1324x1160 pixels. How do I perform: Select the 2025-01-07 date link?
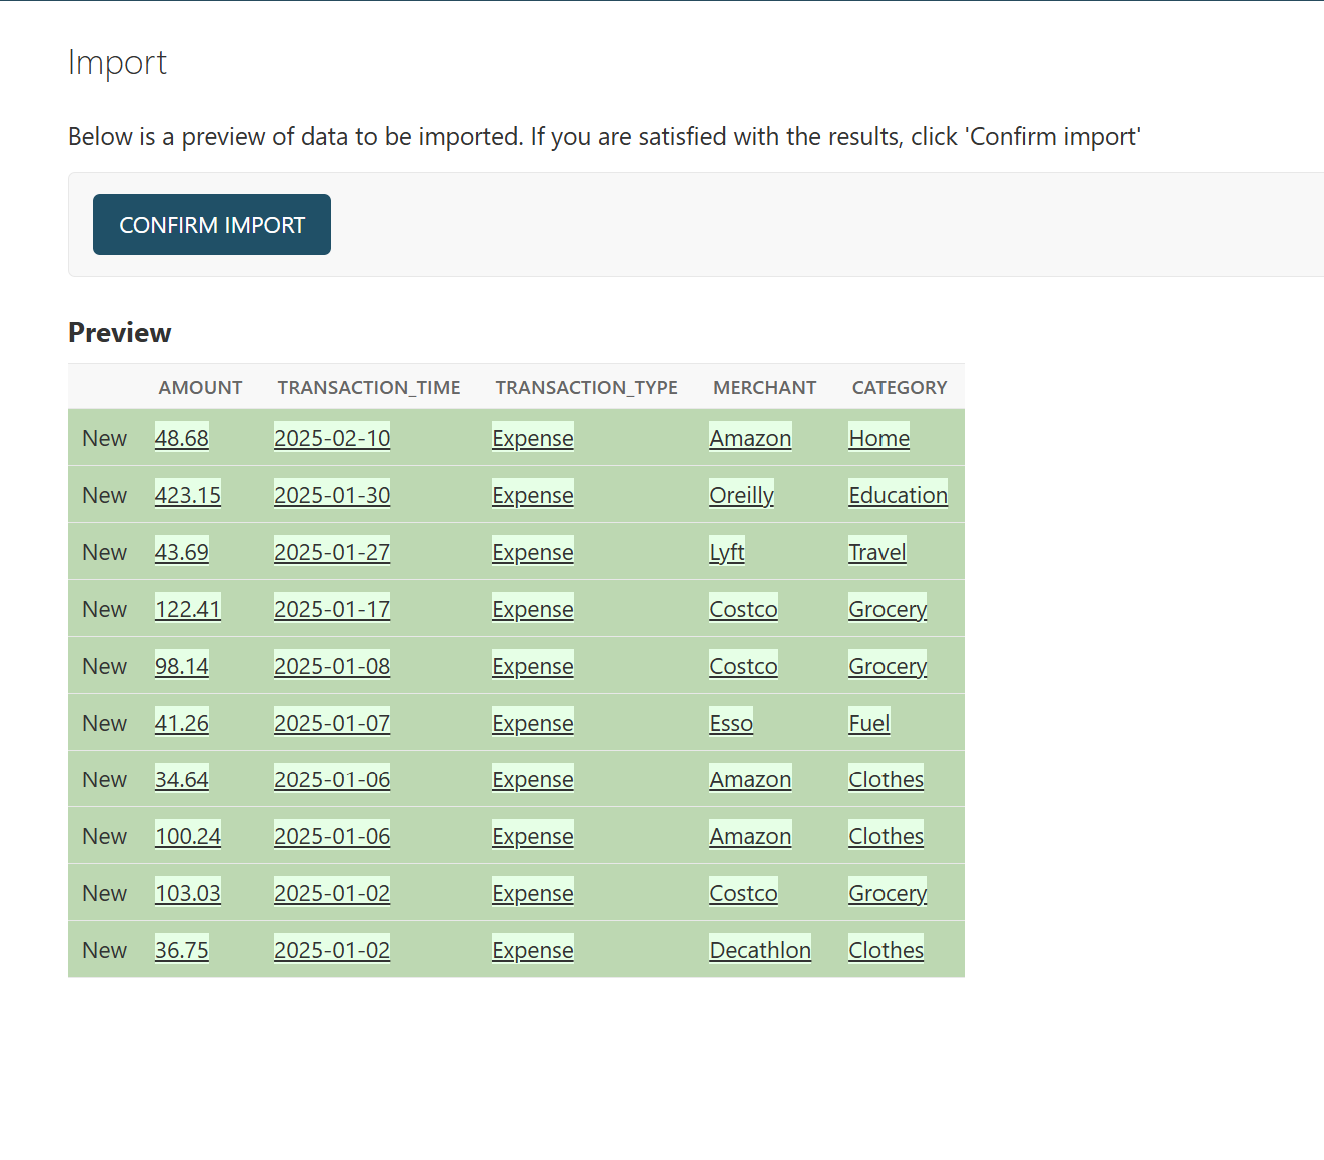(x=332, y=723)
